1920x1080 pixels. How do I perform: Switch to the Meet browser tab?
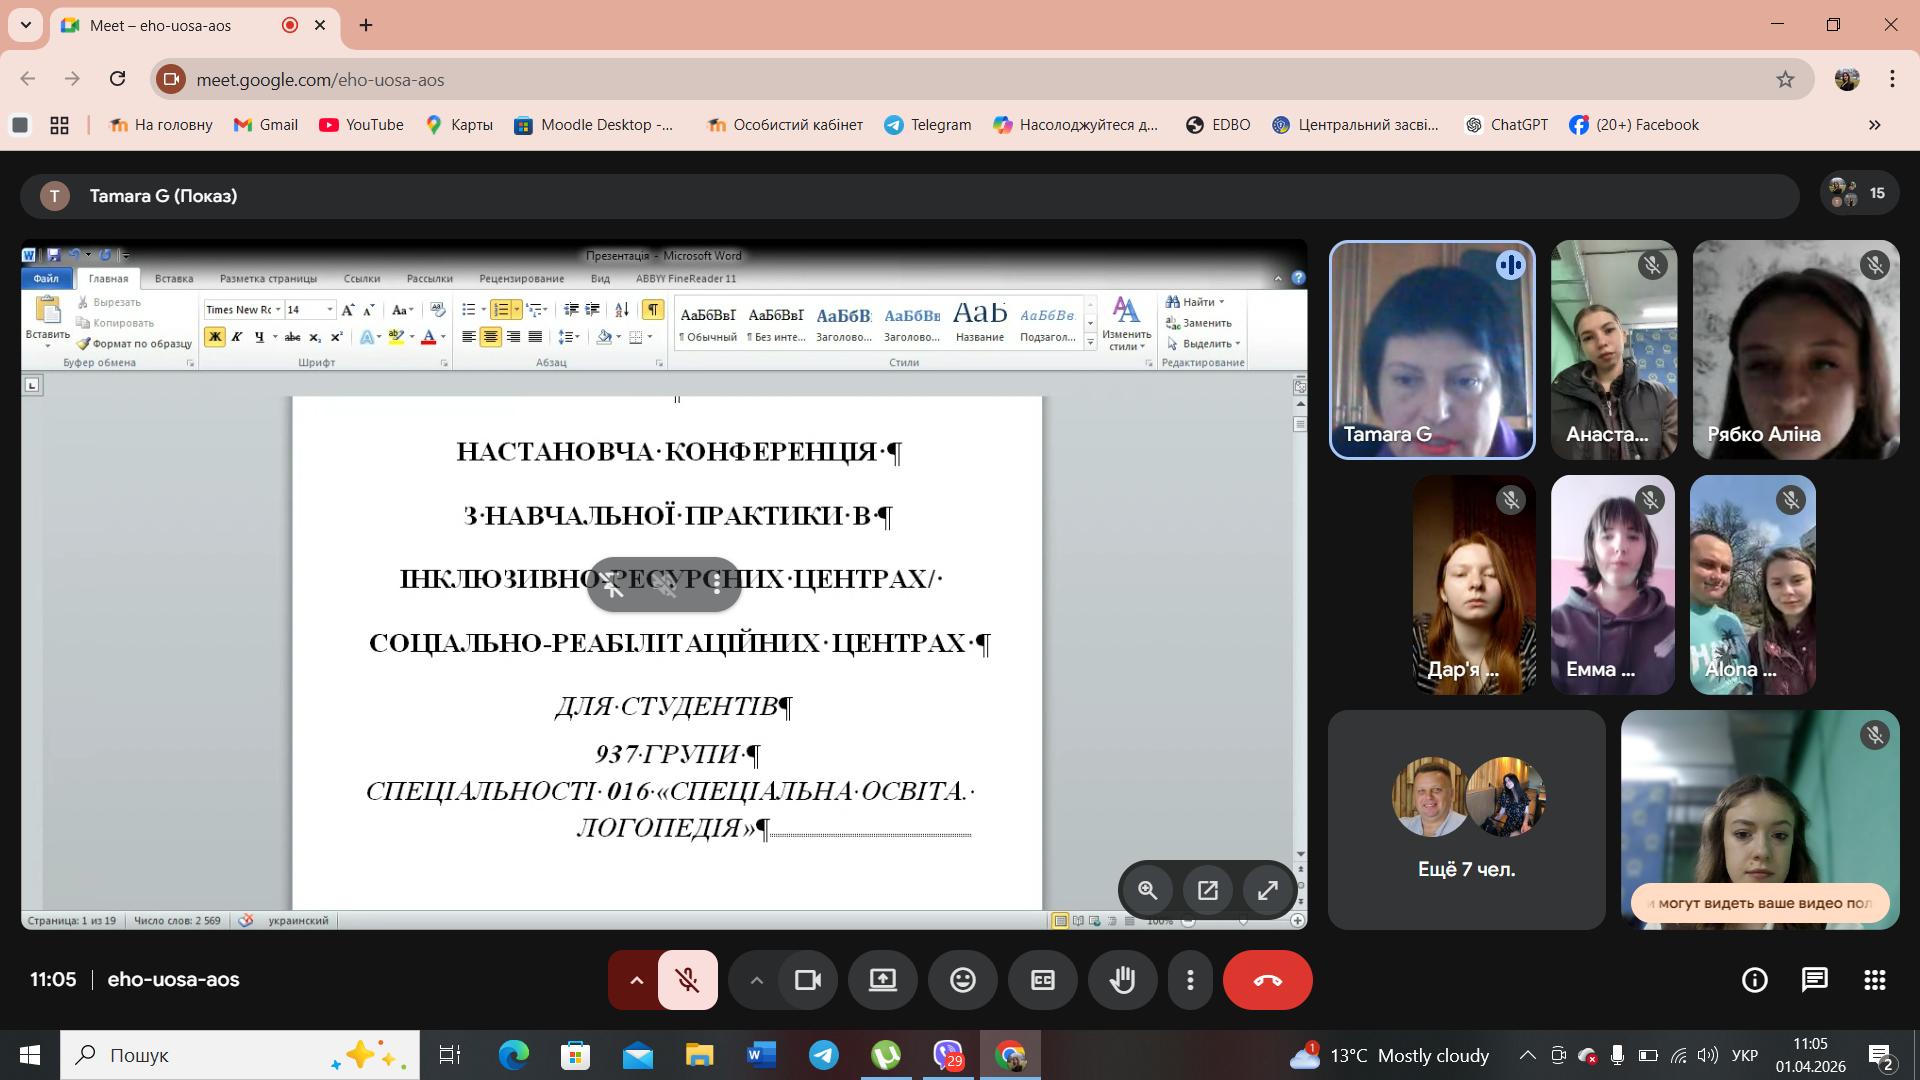click(x=160, y=25)
